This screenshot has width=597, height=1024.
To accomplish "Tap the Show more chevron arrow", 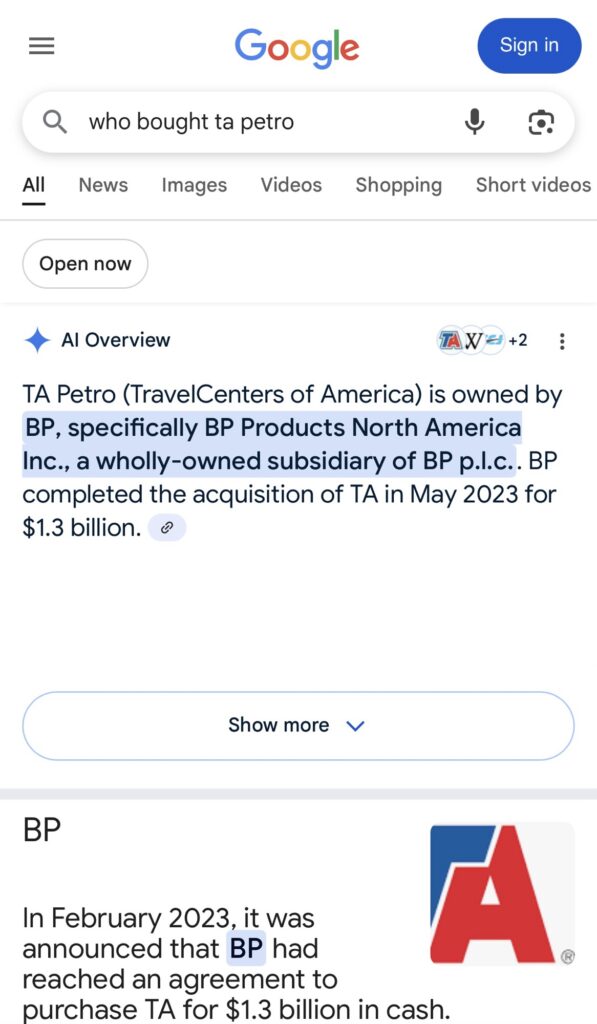I will tap(355, 726).
